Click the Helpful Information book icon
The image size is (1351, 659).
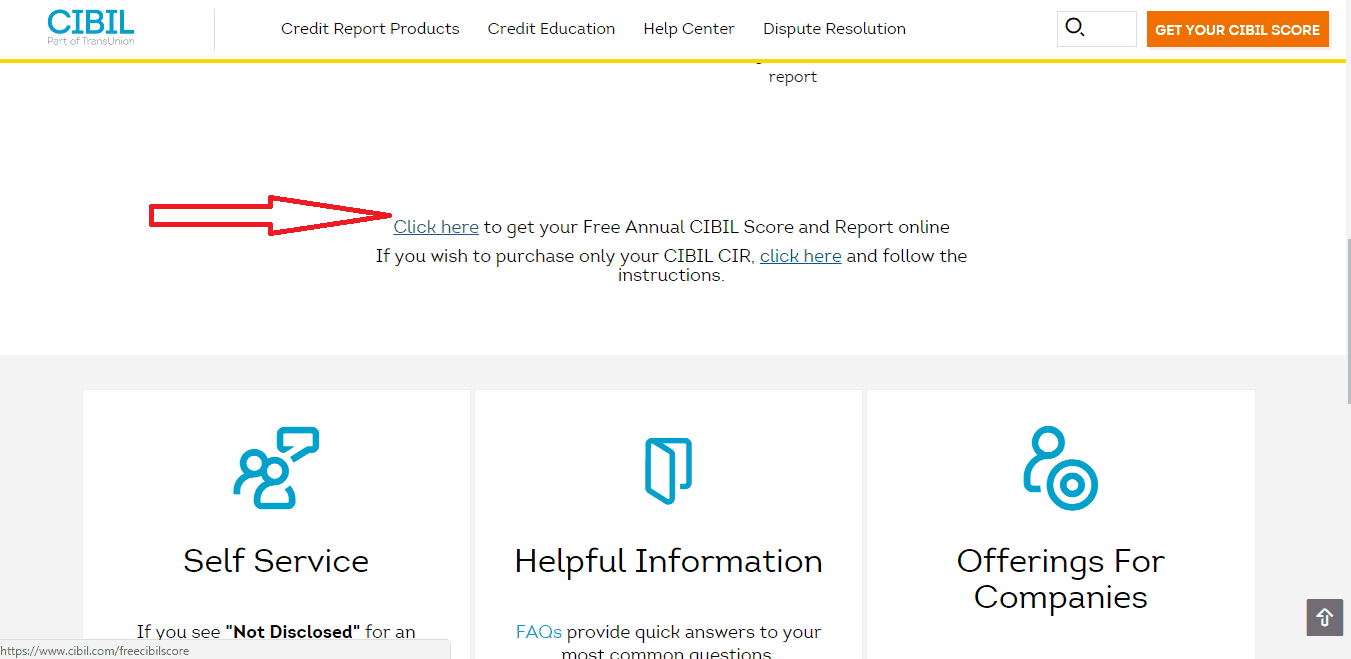click(668, 469)
